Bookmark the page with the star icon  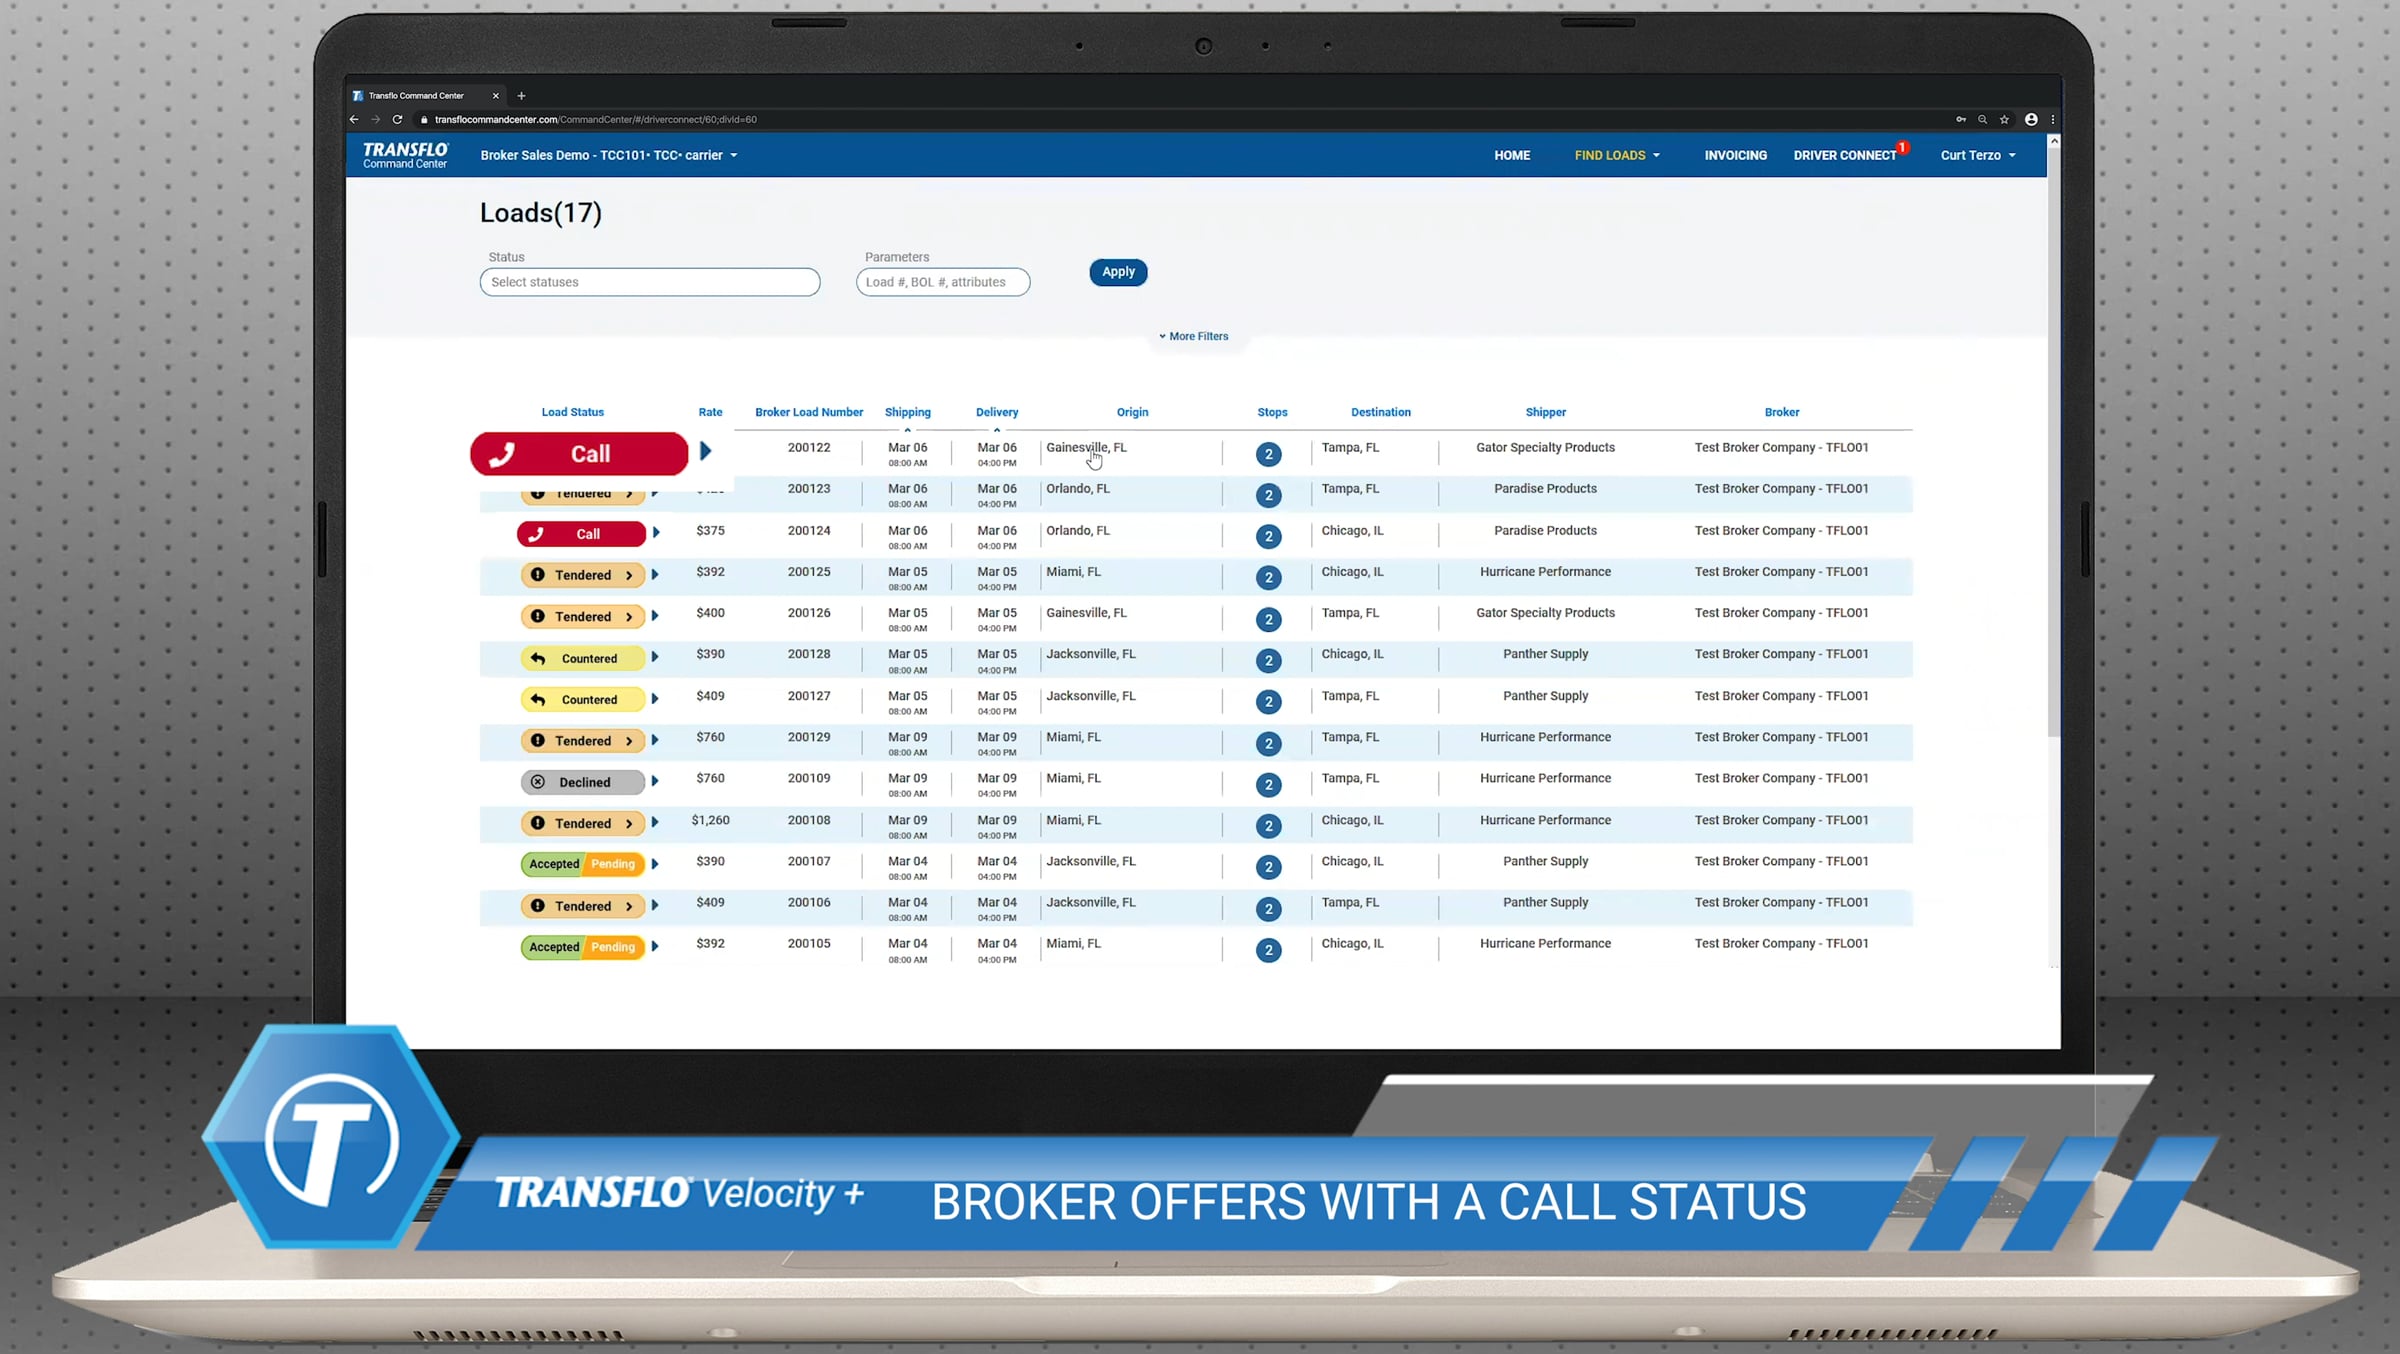click(x=2004, y=120)
